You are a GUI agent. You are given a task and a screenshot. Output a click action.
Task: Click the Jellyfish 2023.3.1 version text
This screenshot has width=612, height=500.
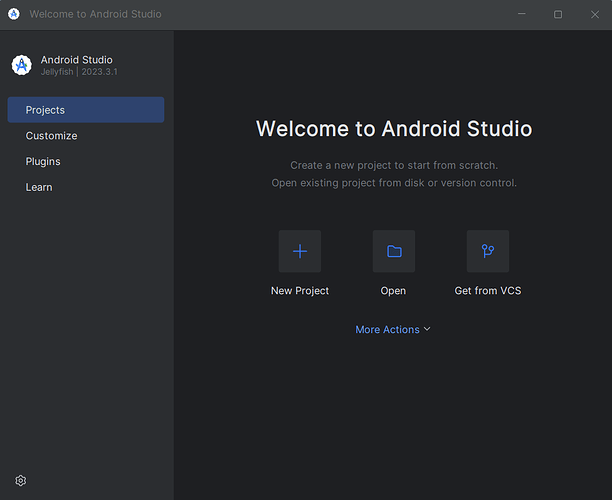coord(78,72)
